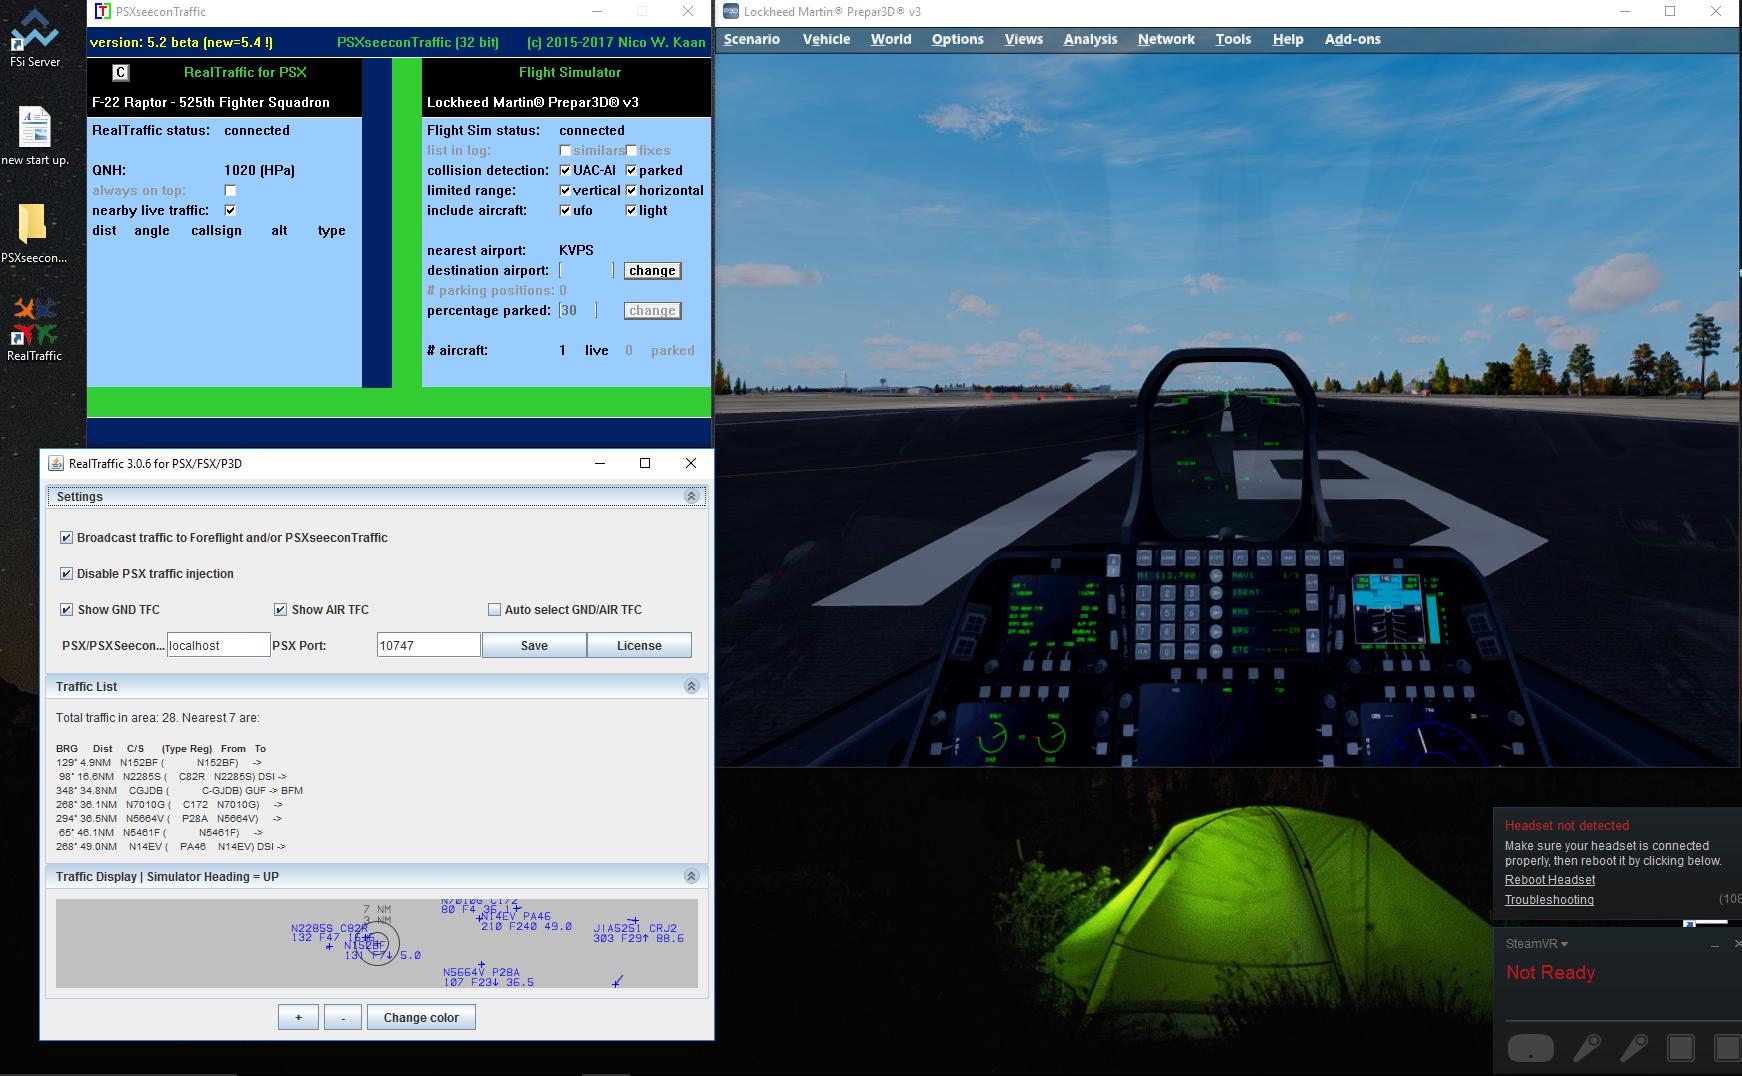Open the Network menu
This screenshot has width=1742, height=1076.
click(x=1166, y=39)
